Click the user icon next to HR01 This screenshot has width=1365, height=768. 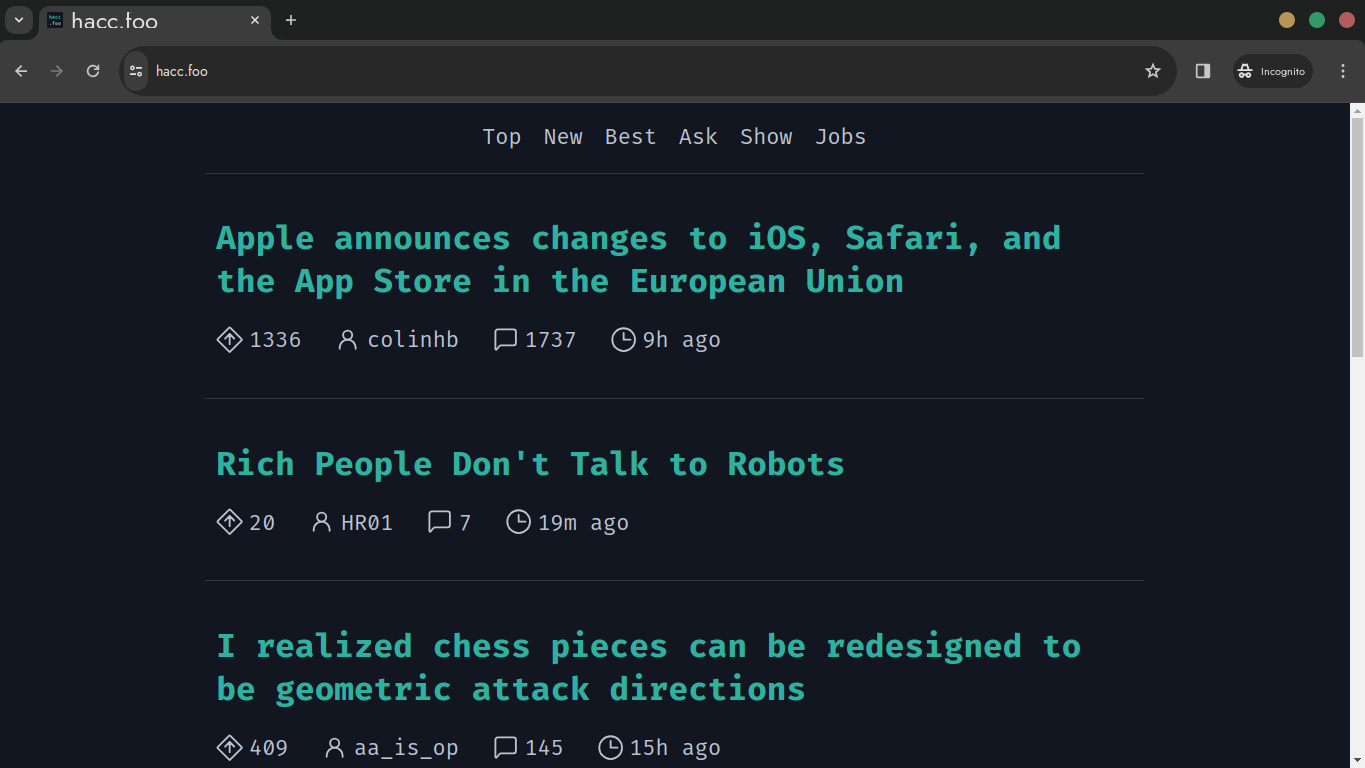(321, 522)
